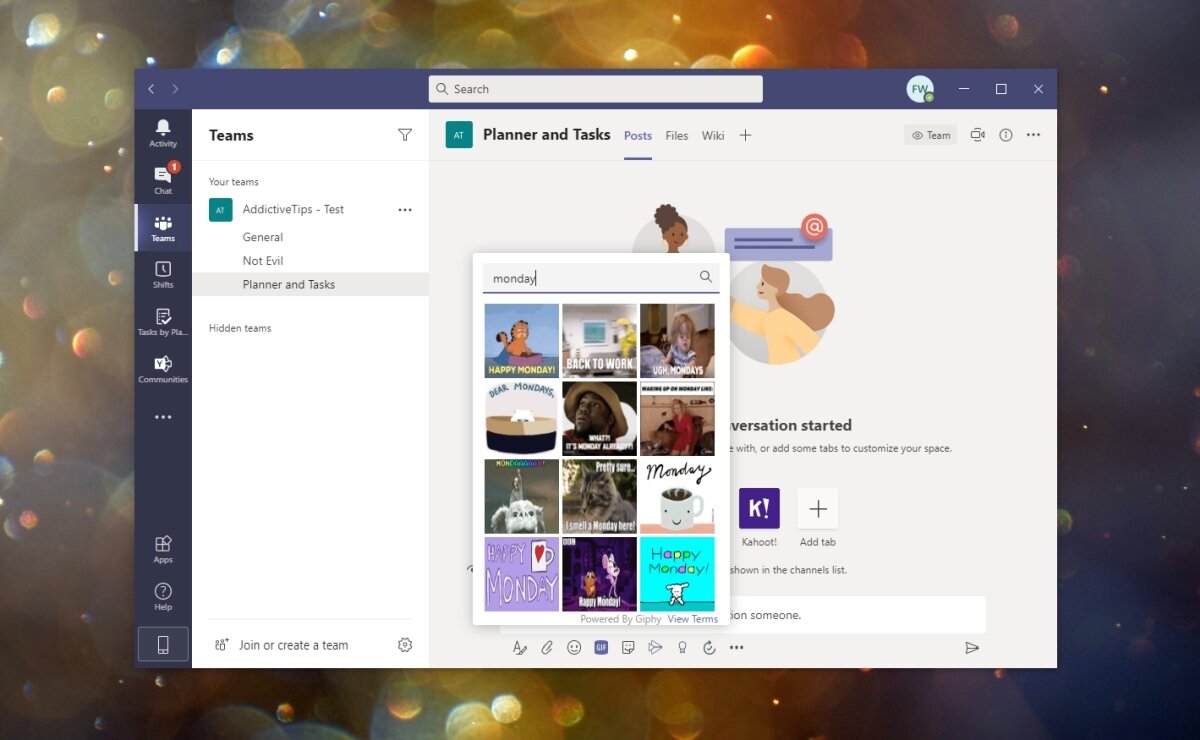The width and height of the screenshot is (1200, 740).
Task: Select the emoji picker in the compose bar
Action: click(574, 647)
